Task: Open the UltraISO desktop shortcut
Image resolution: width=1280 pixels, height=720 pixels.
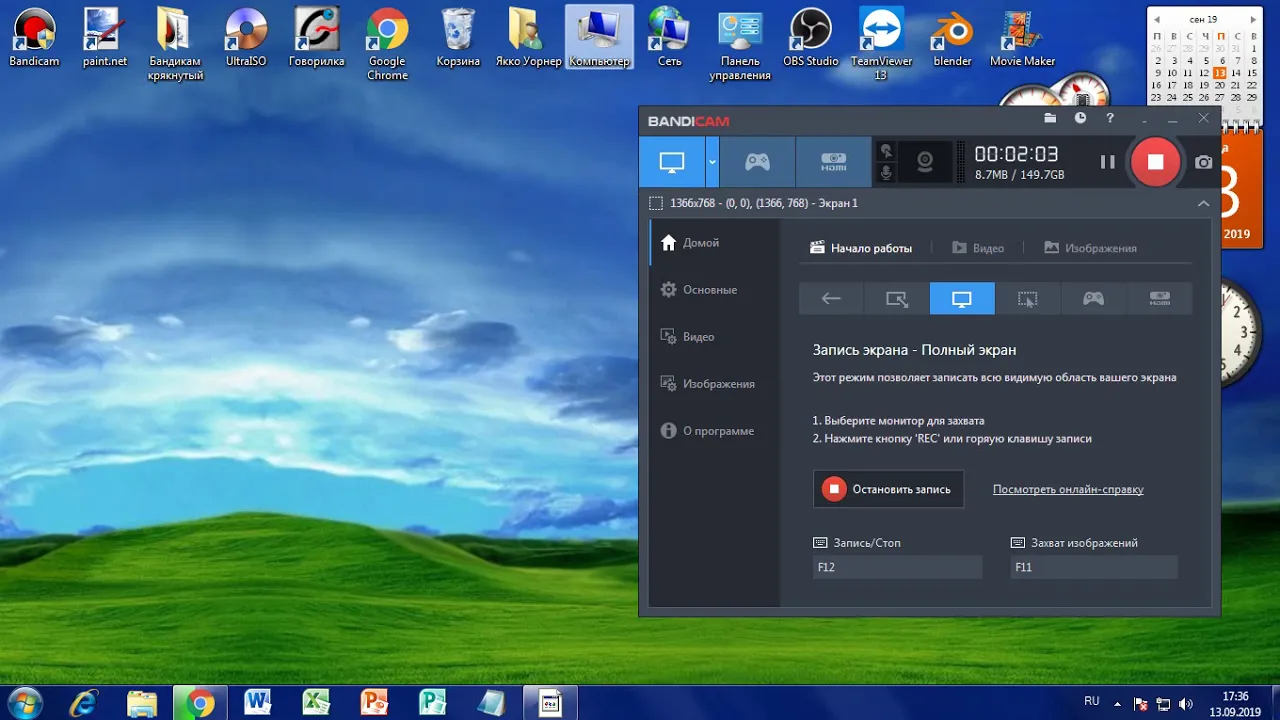Action: tap(246, 38)
